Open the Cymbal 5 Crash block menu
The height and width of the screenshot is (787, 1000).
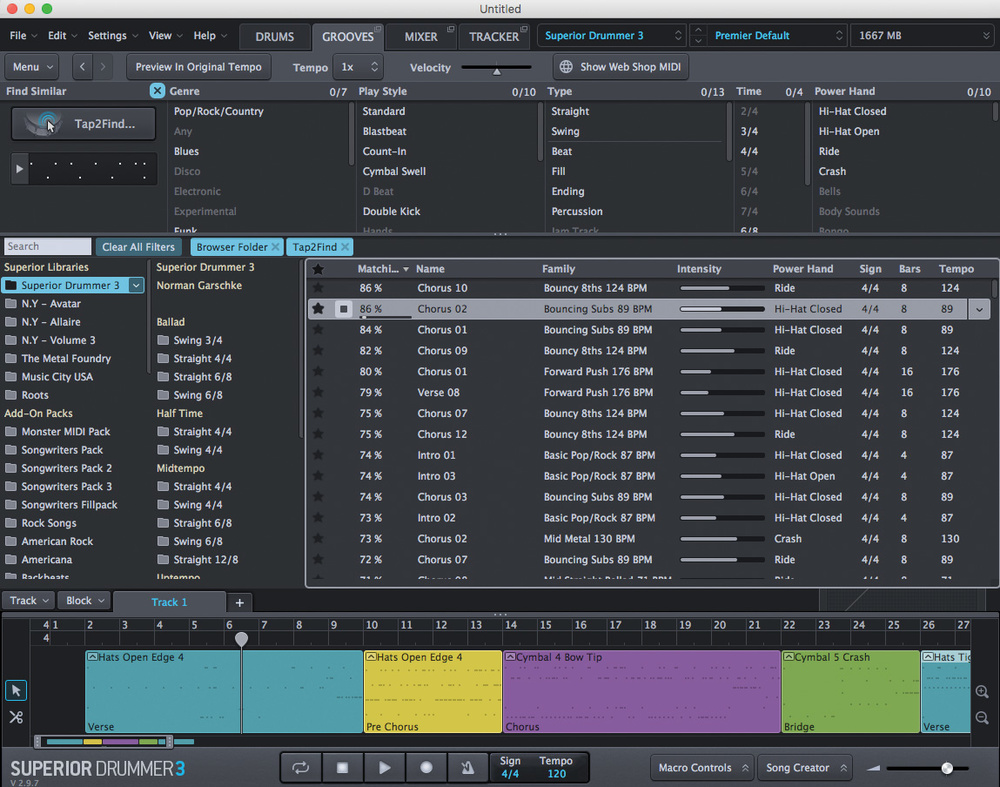tap(789, 657)
